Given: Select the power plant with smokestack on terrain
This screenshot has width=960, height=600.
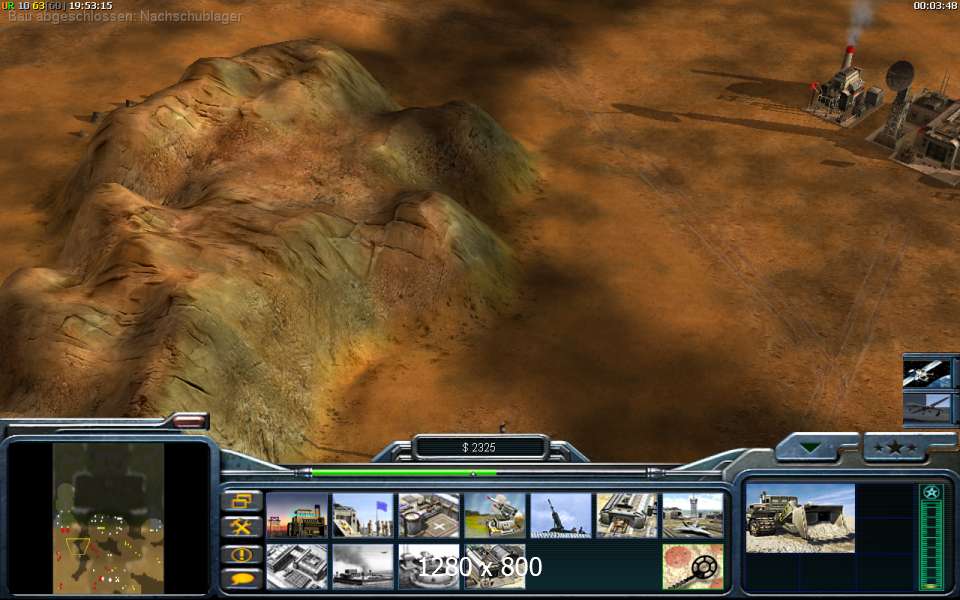Looking at the screenshot, I should (x=845, y=89).
